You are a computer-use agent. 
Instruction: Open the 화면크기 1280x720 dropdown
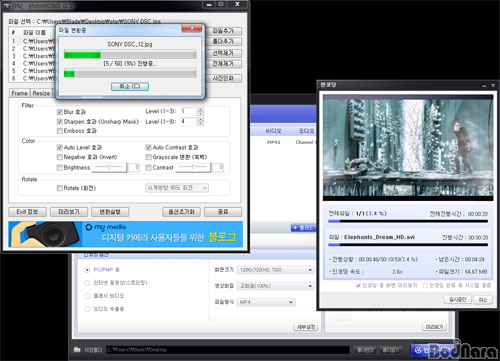275,270
